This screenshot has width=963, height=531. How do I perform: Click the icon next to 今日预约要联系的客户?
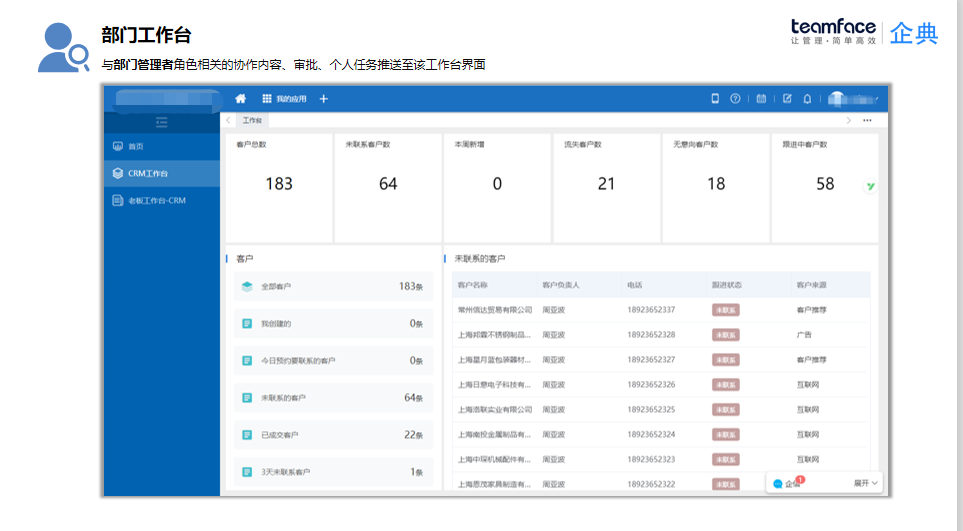click(x=247, y=361)
